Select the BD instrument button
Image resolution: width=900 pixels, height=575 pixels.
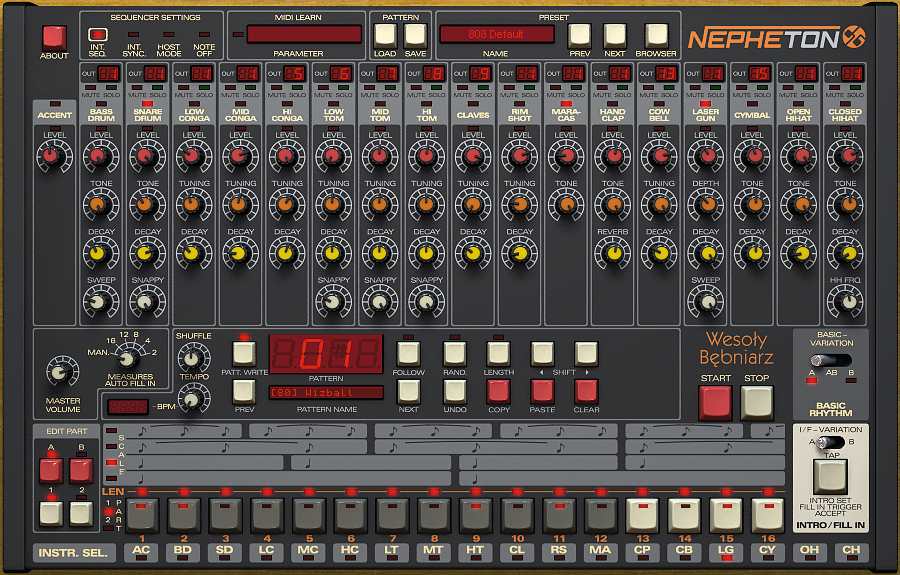point(183,551)
